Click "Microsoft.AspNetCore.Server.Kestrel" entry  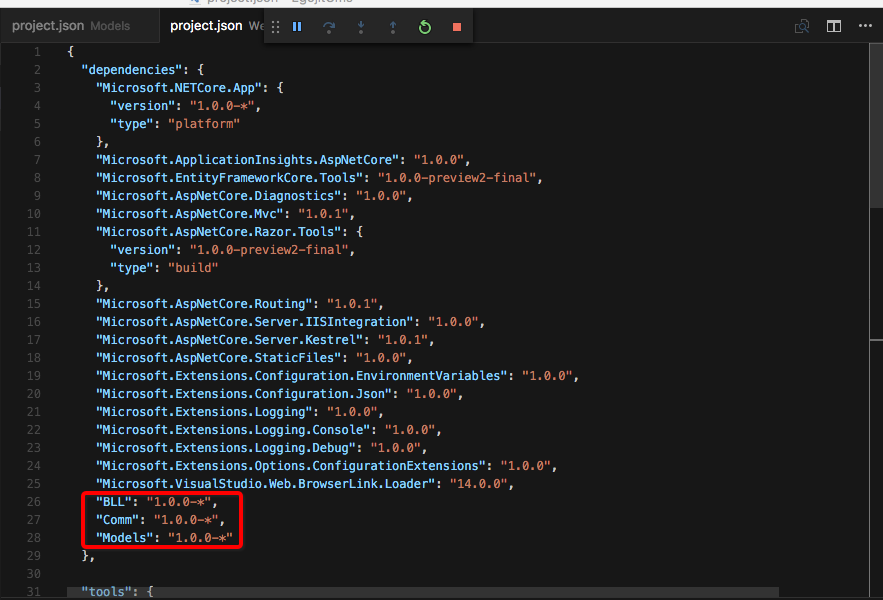[x=229, y=340]
